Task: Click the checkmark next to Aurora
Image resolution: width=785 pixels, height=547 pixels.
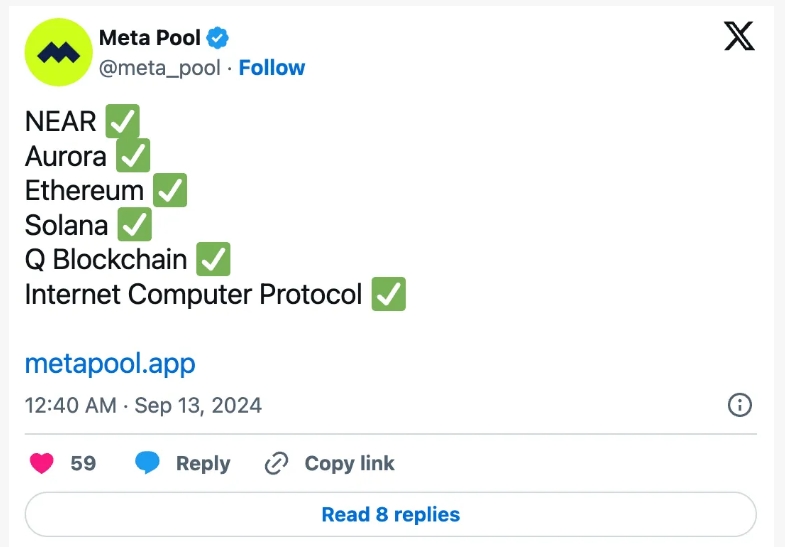Action: (x=133, y=156)
